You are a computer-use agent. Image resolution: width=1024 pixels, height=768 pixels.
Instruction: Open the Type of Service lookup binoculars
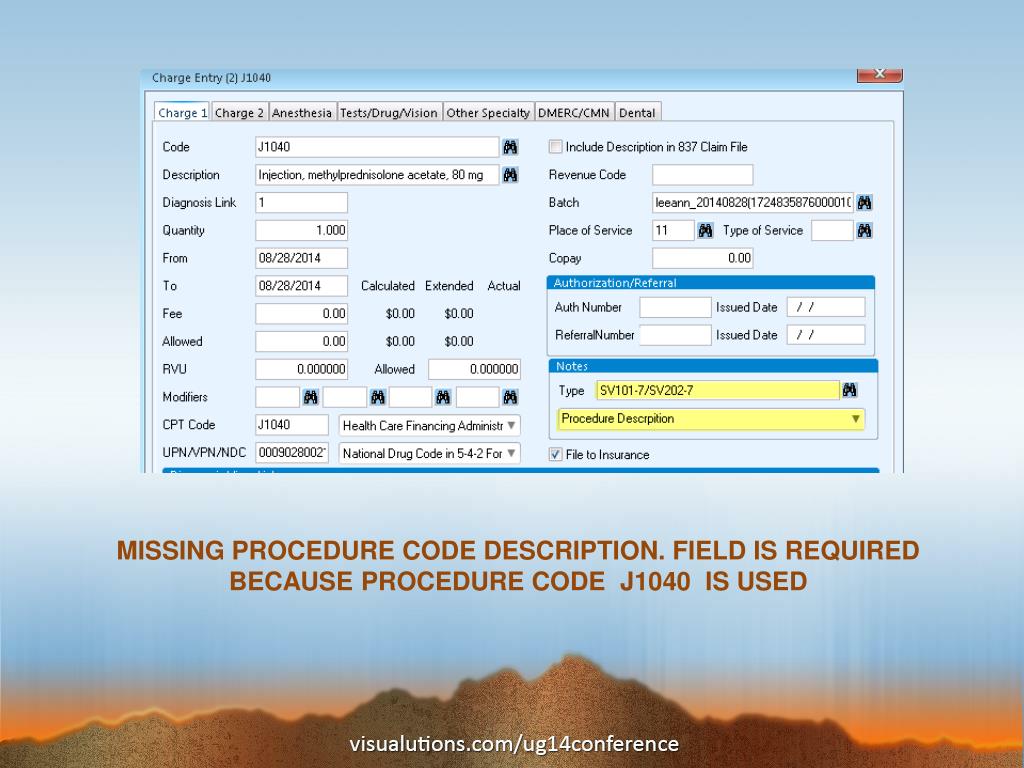point(865,231)
